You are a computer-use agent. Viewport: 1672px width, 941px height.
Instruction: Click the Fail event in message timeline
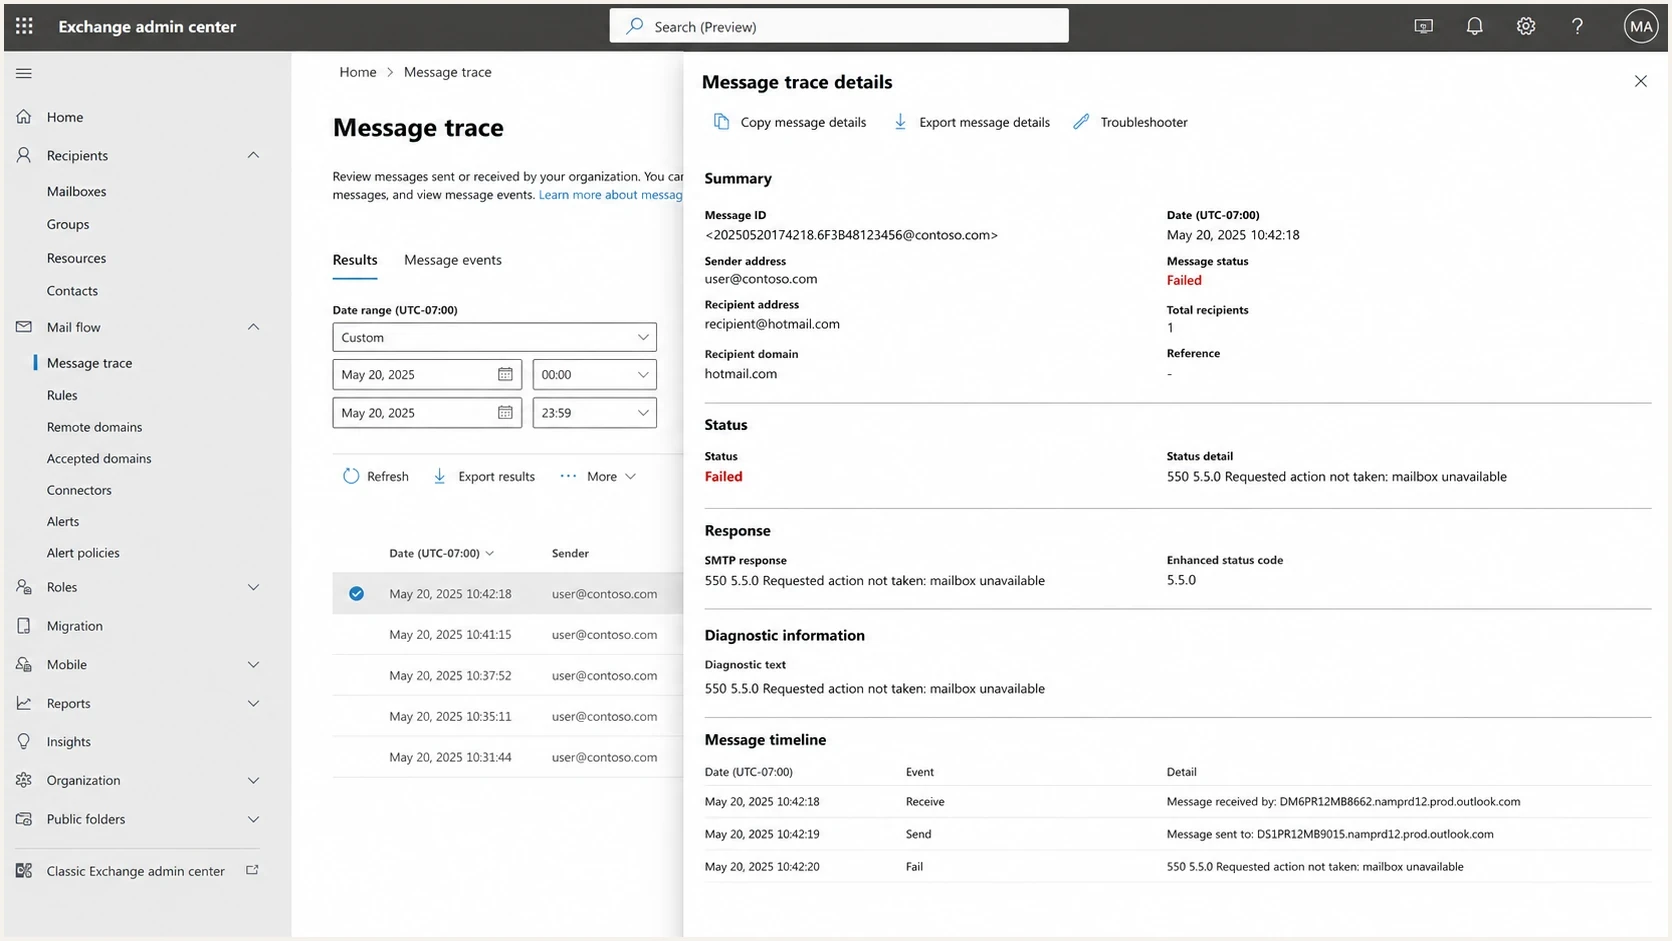pos(914,867)
